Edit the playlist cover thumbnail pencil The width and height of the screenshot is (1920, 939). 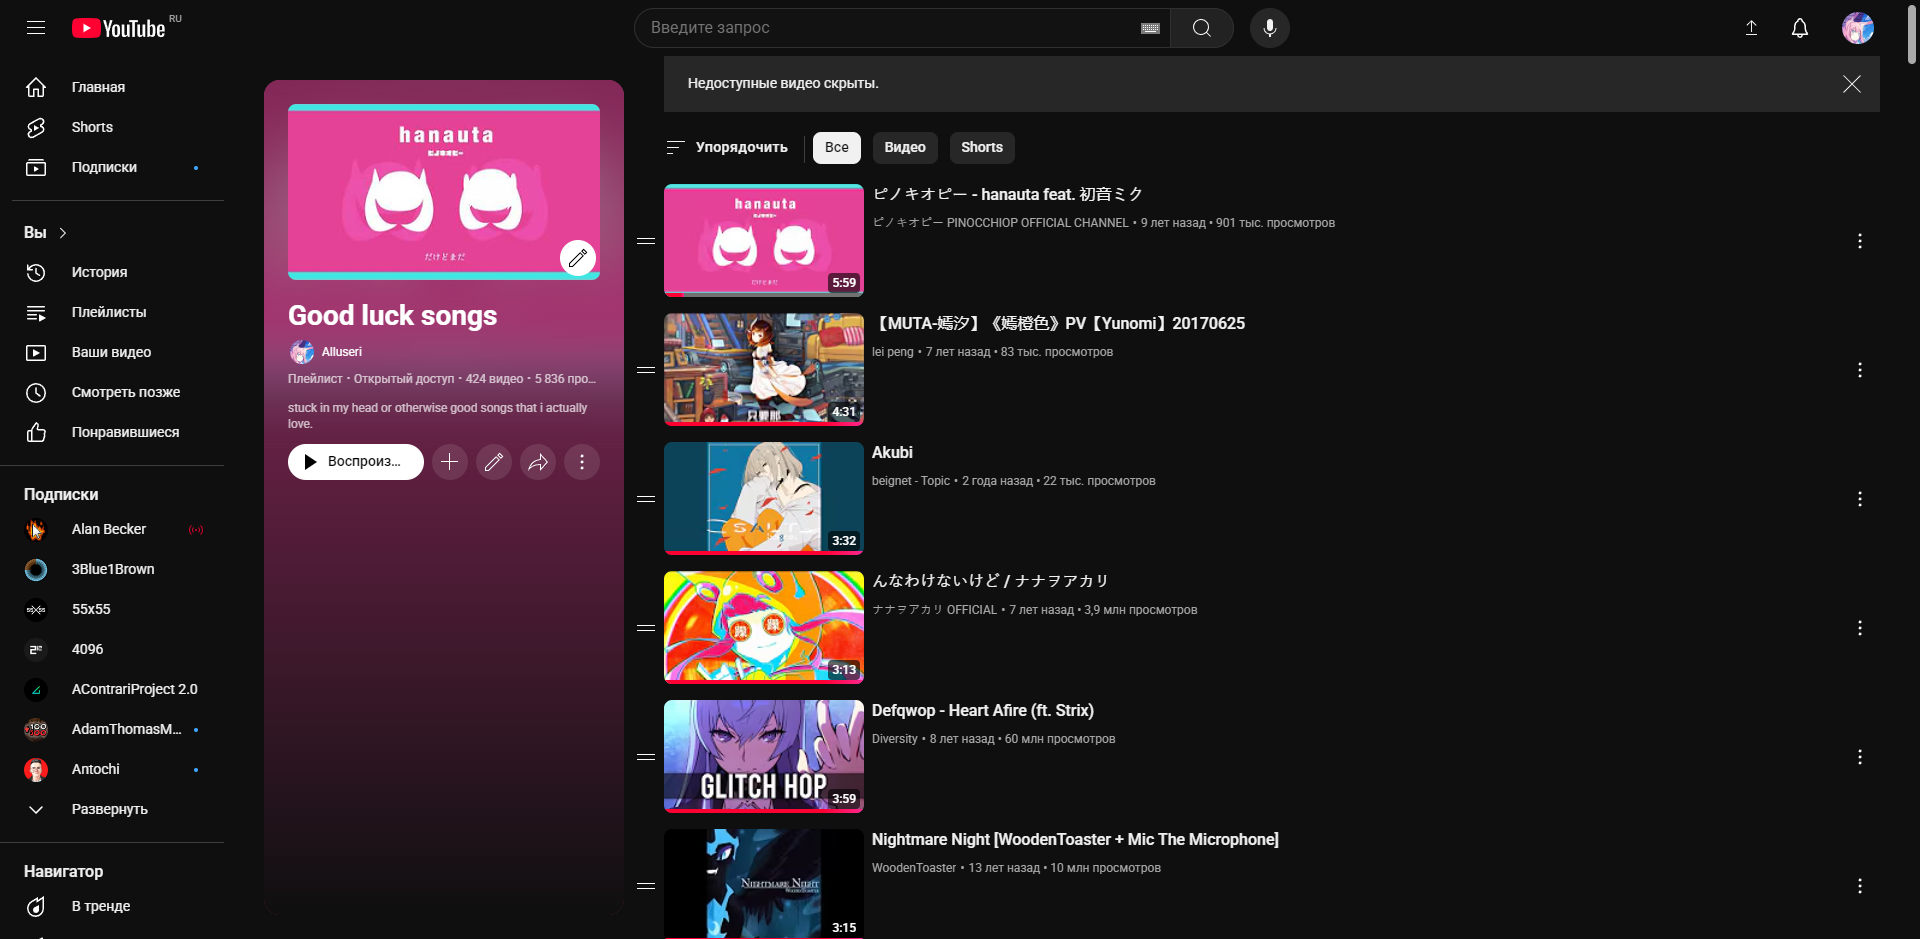coord(578,258)
